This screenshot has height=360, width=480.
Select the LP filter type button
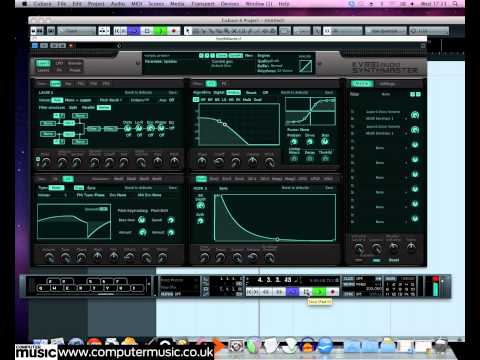(x=196, y=100)
